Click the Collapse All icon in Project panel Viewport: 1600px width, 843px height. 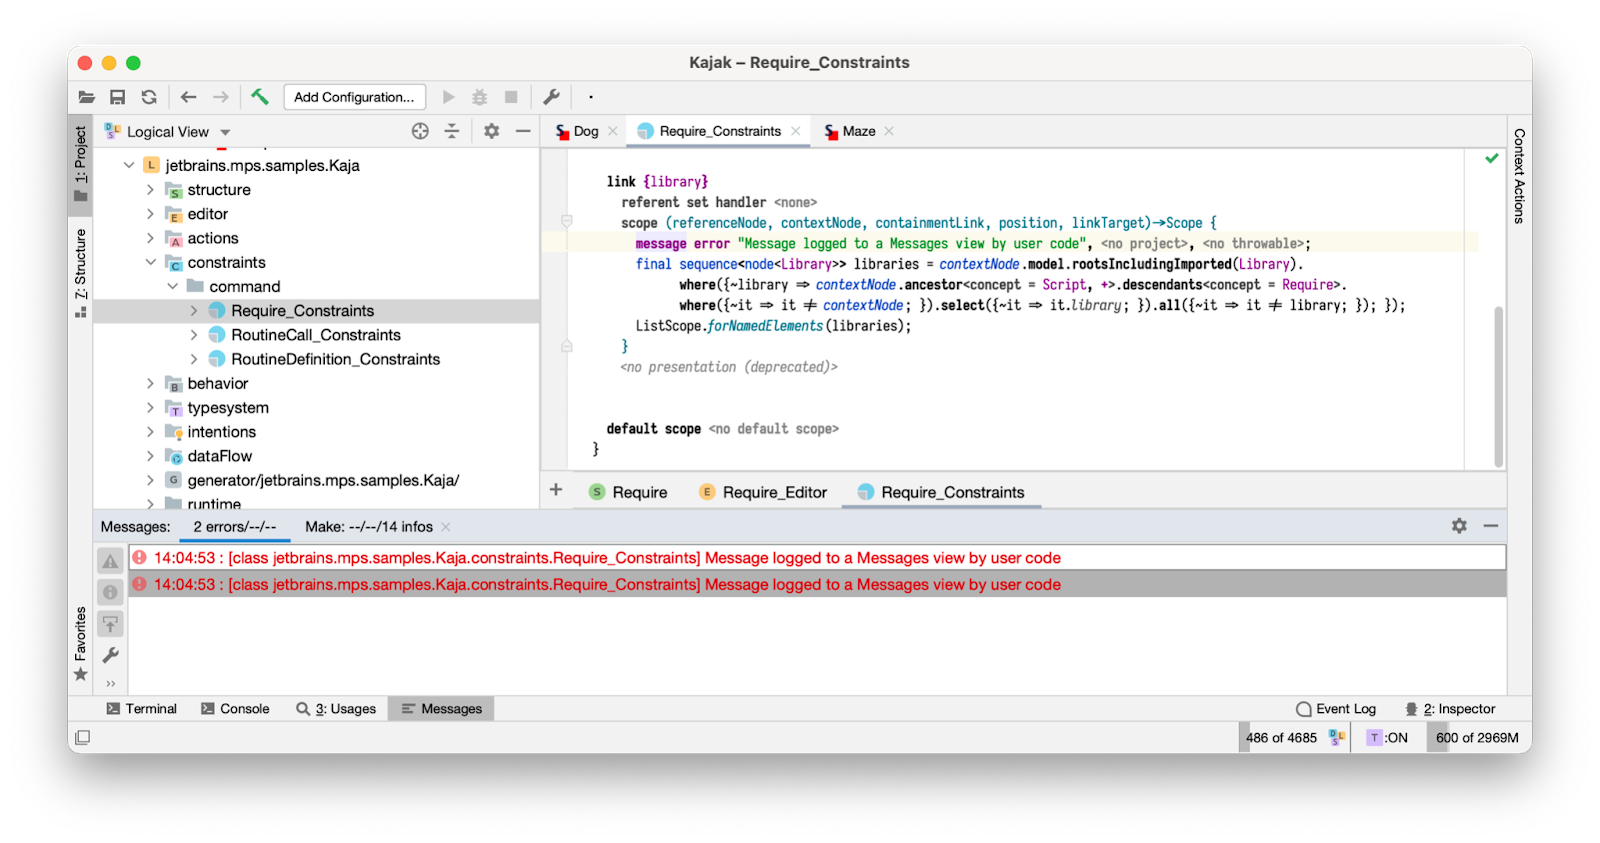tap(452, 131)
